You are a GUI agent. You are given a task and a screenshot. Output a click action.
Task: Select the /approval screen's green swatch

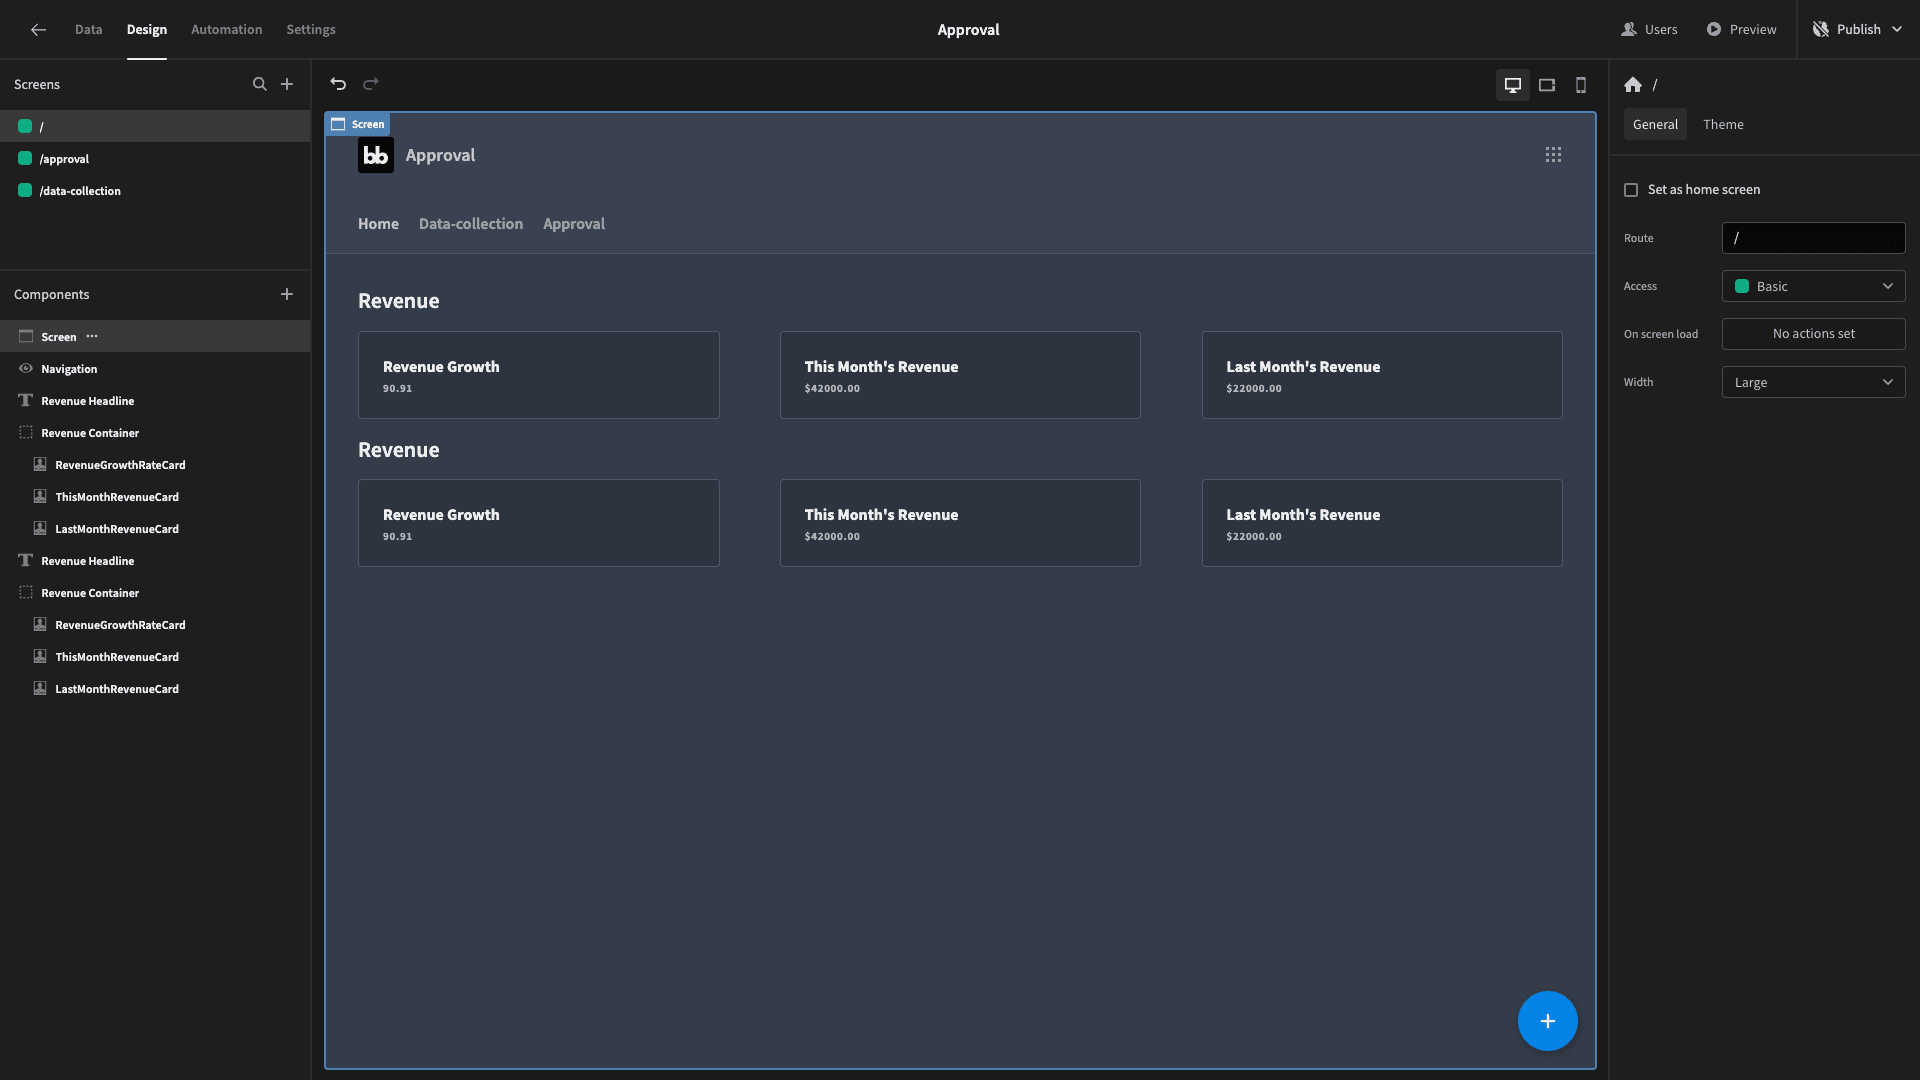click(x=25, y=159)
